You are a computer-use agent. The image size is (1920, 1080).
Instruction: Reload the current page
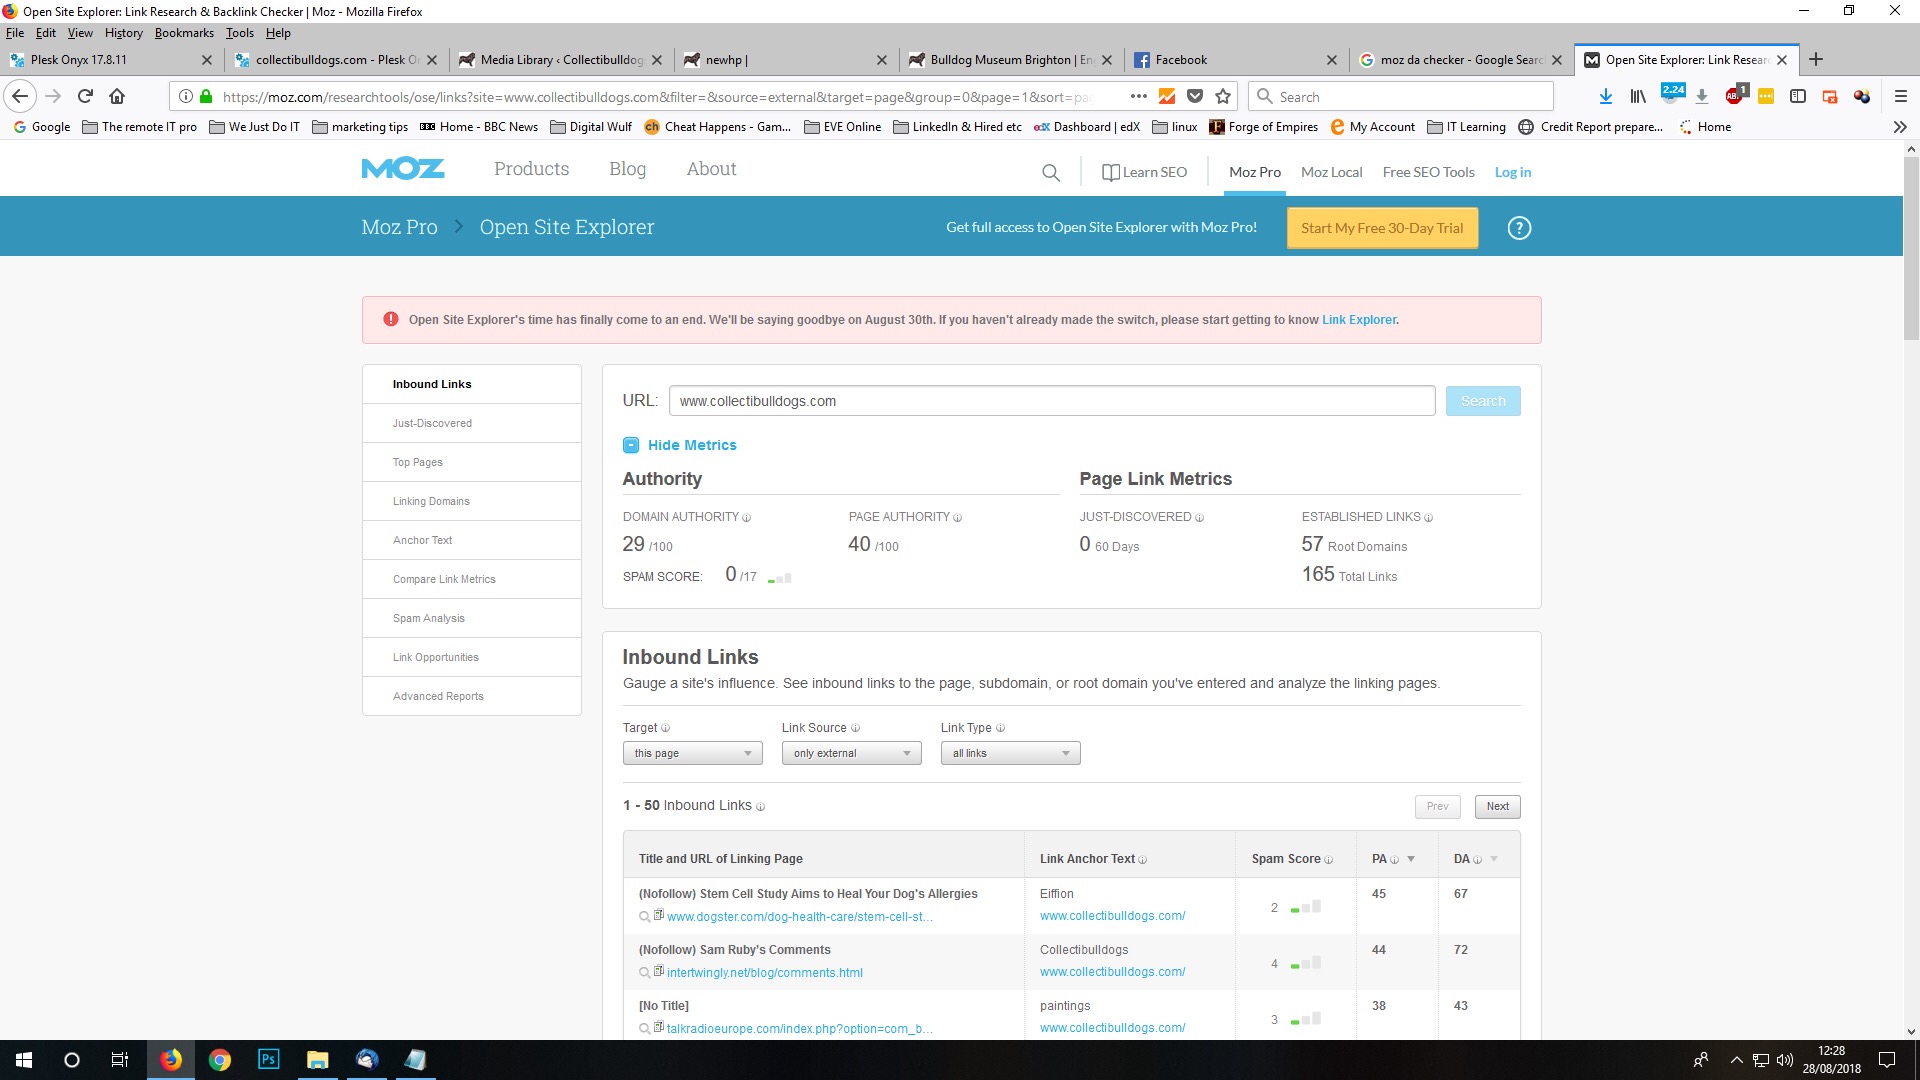click(85, 97)
